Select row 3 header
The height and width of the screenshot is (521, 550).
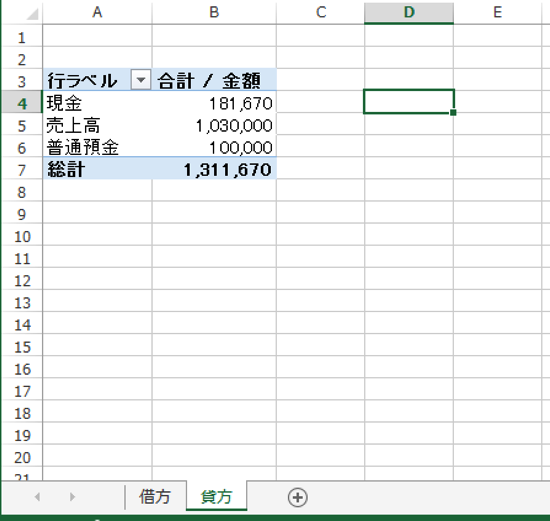tap(22, 80)
